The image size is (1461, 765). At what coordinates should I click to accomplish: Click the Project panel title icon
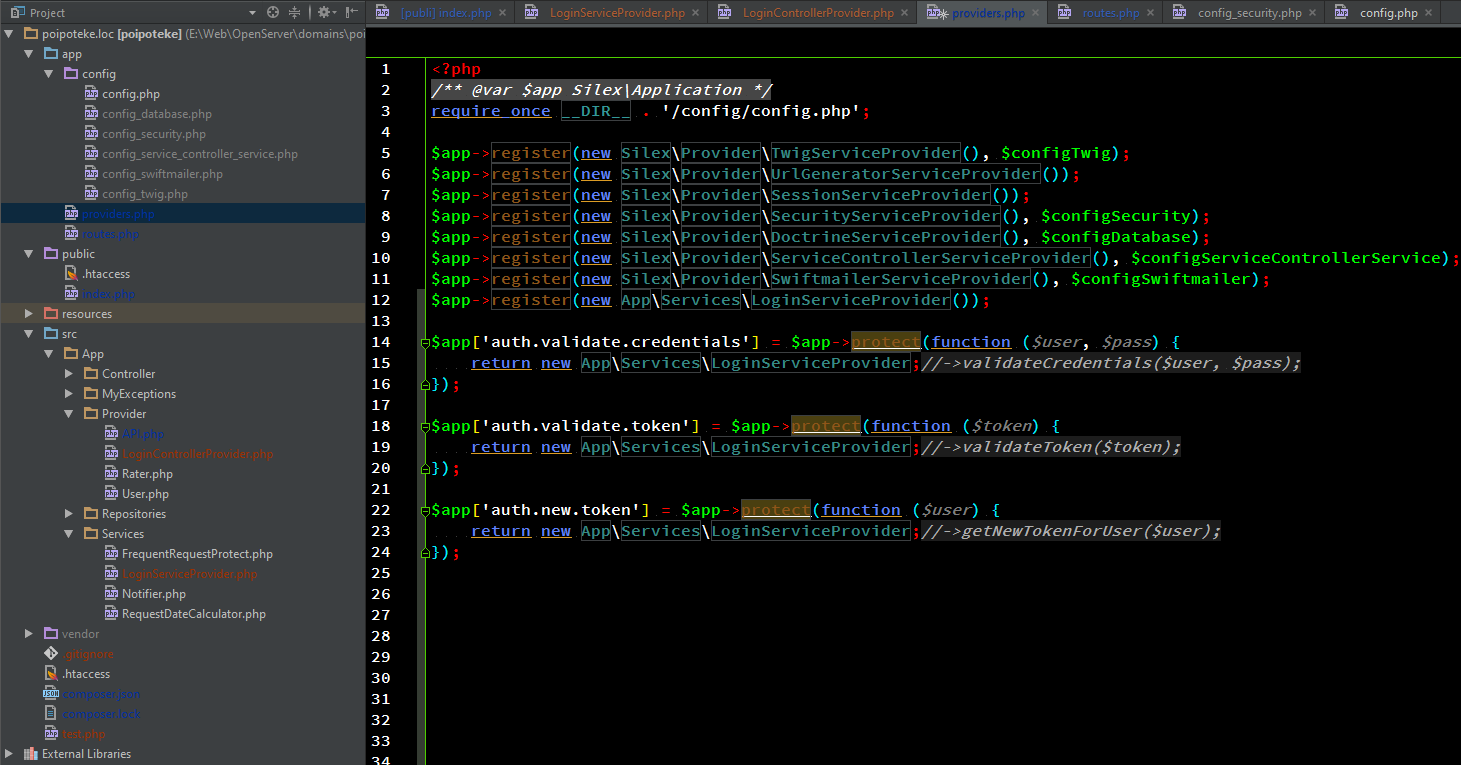[x=18, y=13]
